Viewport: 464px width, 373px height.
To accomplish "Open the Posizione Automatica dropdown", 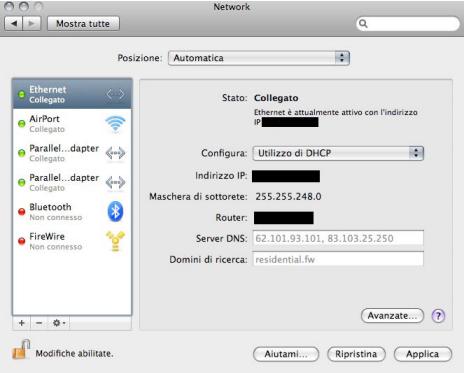I will tap(259, 58).
